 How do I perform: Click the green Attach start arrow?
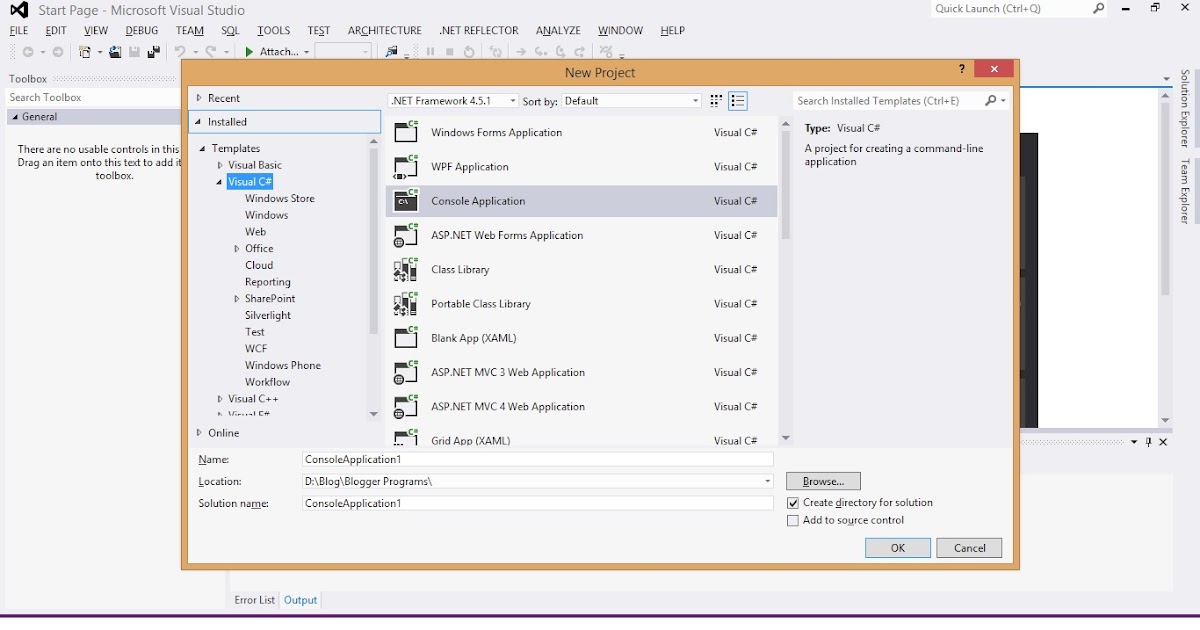[249, 52]
